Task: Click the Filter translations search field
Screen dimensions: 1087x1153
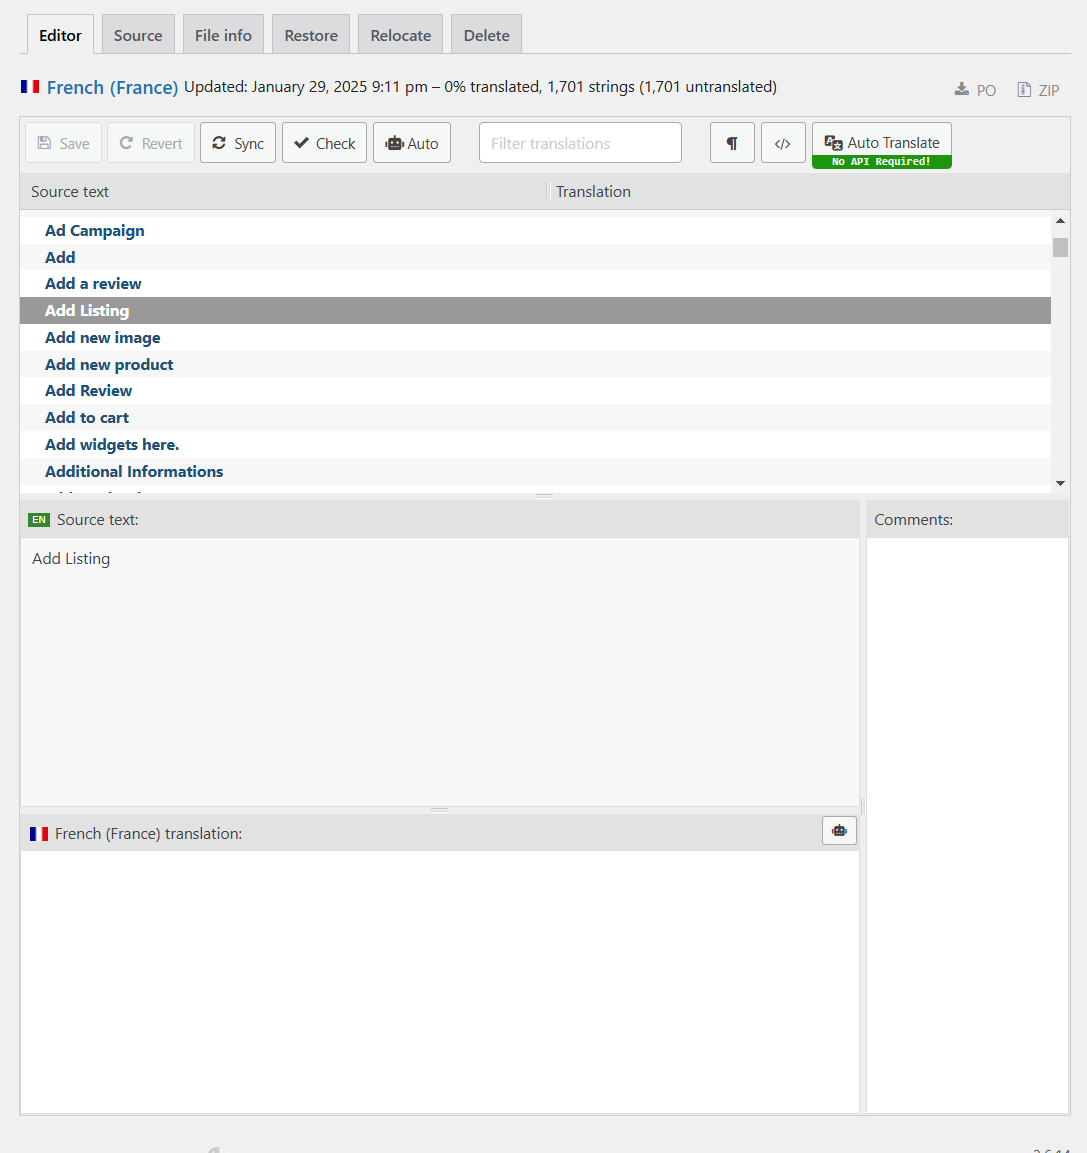Action: [580, 143]
